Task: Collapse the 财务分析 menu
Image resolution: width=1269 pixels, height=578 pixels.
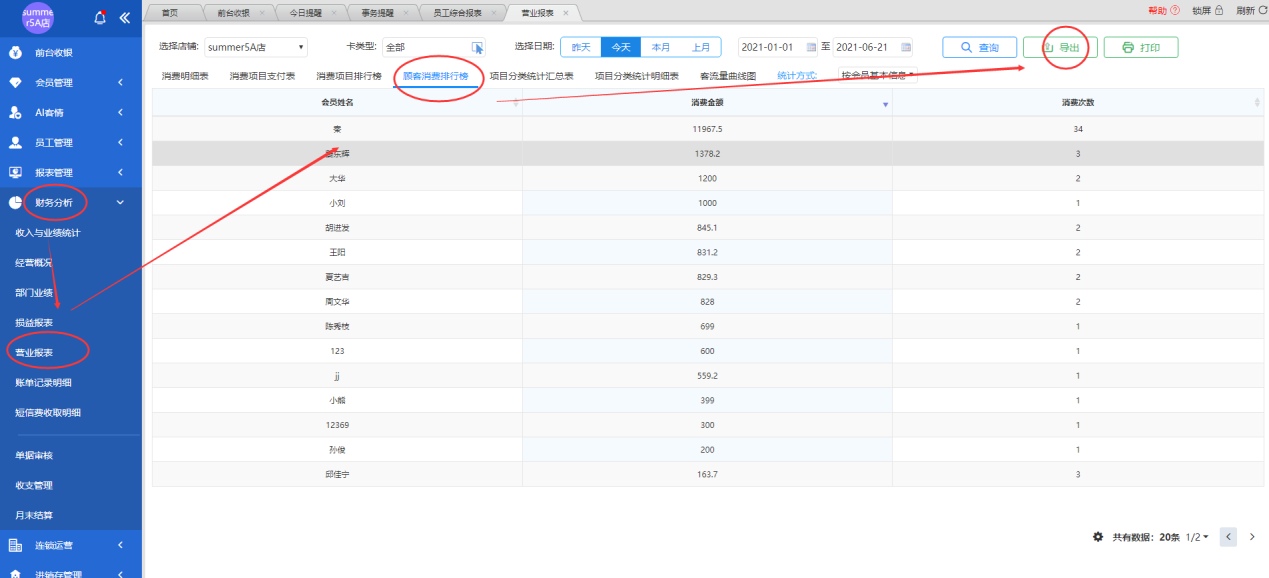Action: point(120,202)
